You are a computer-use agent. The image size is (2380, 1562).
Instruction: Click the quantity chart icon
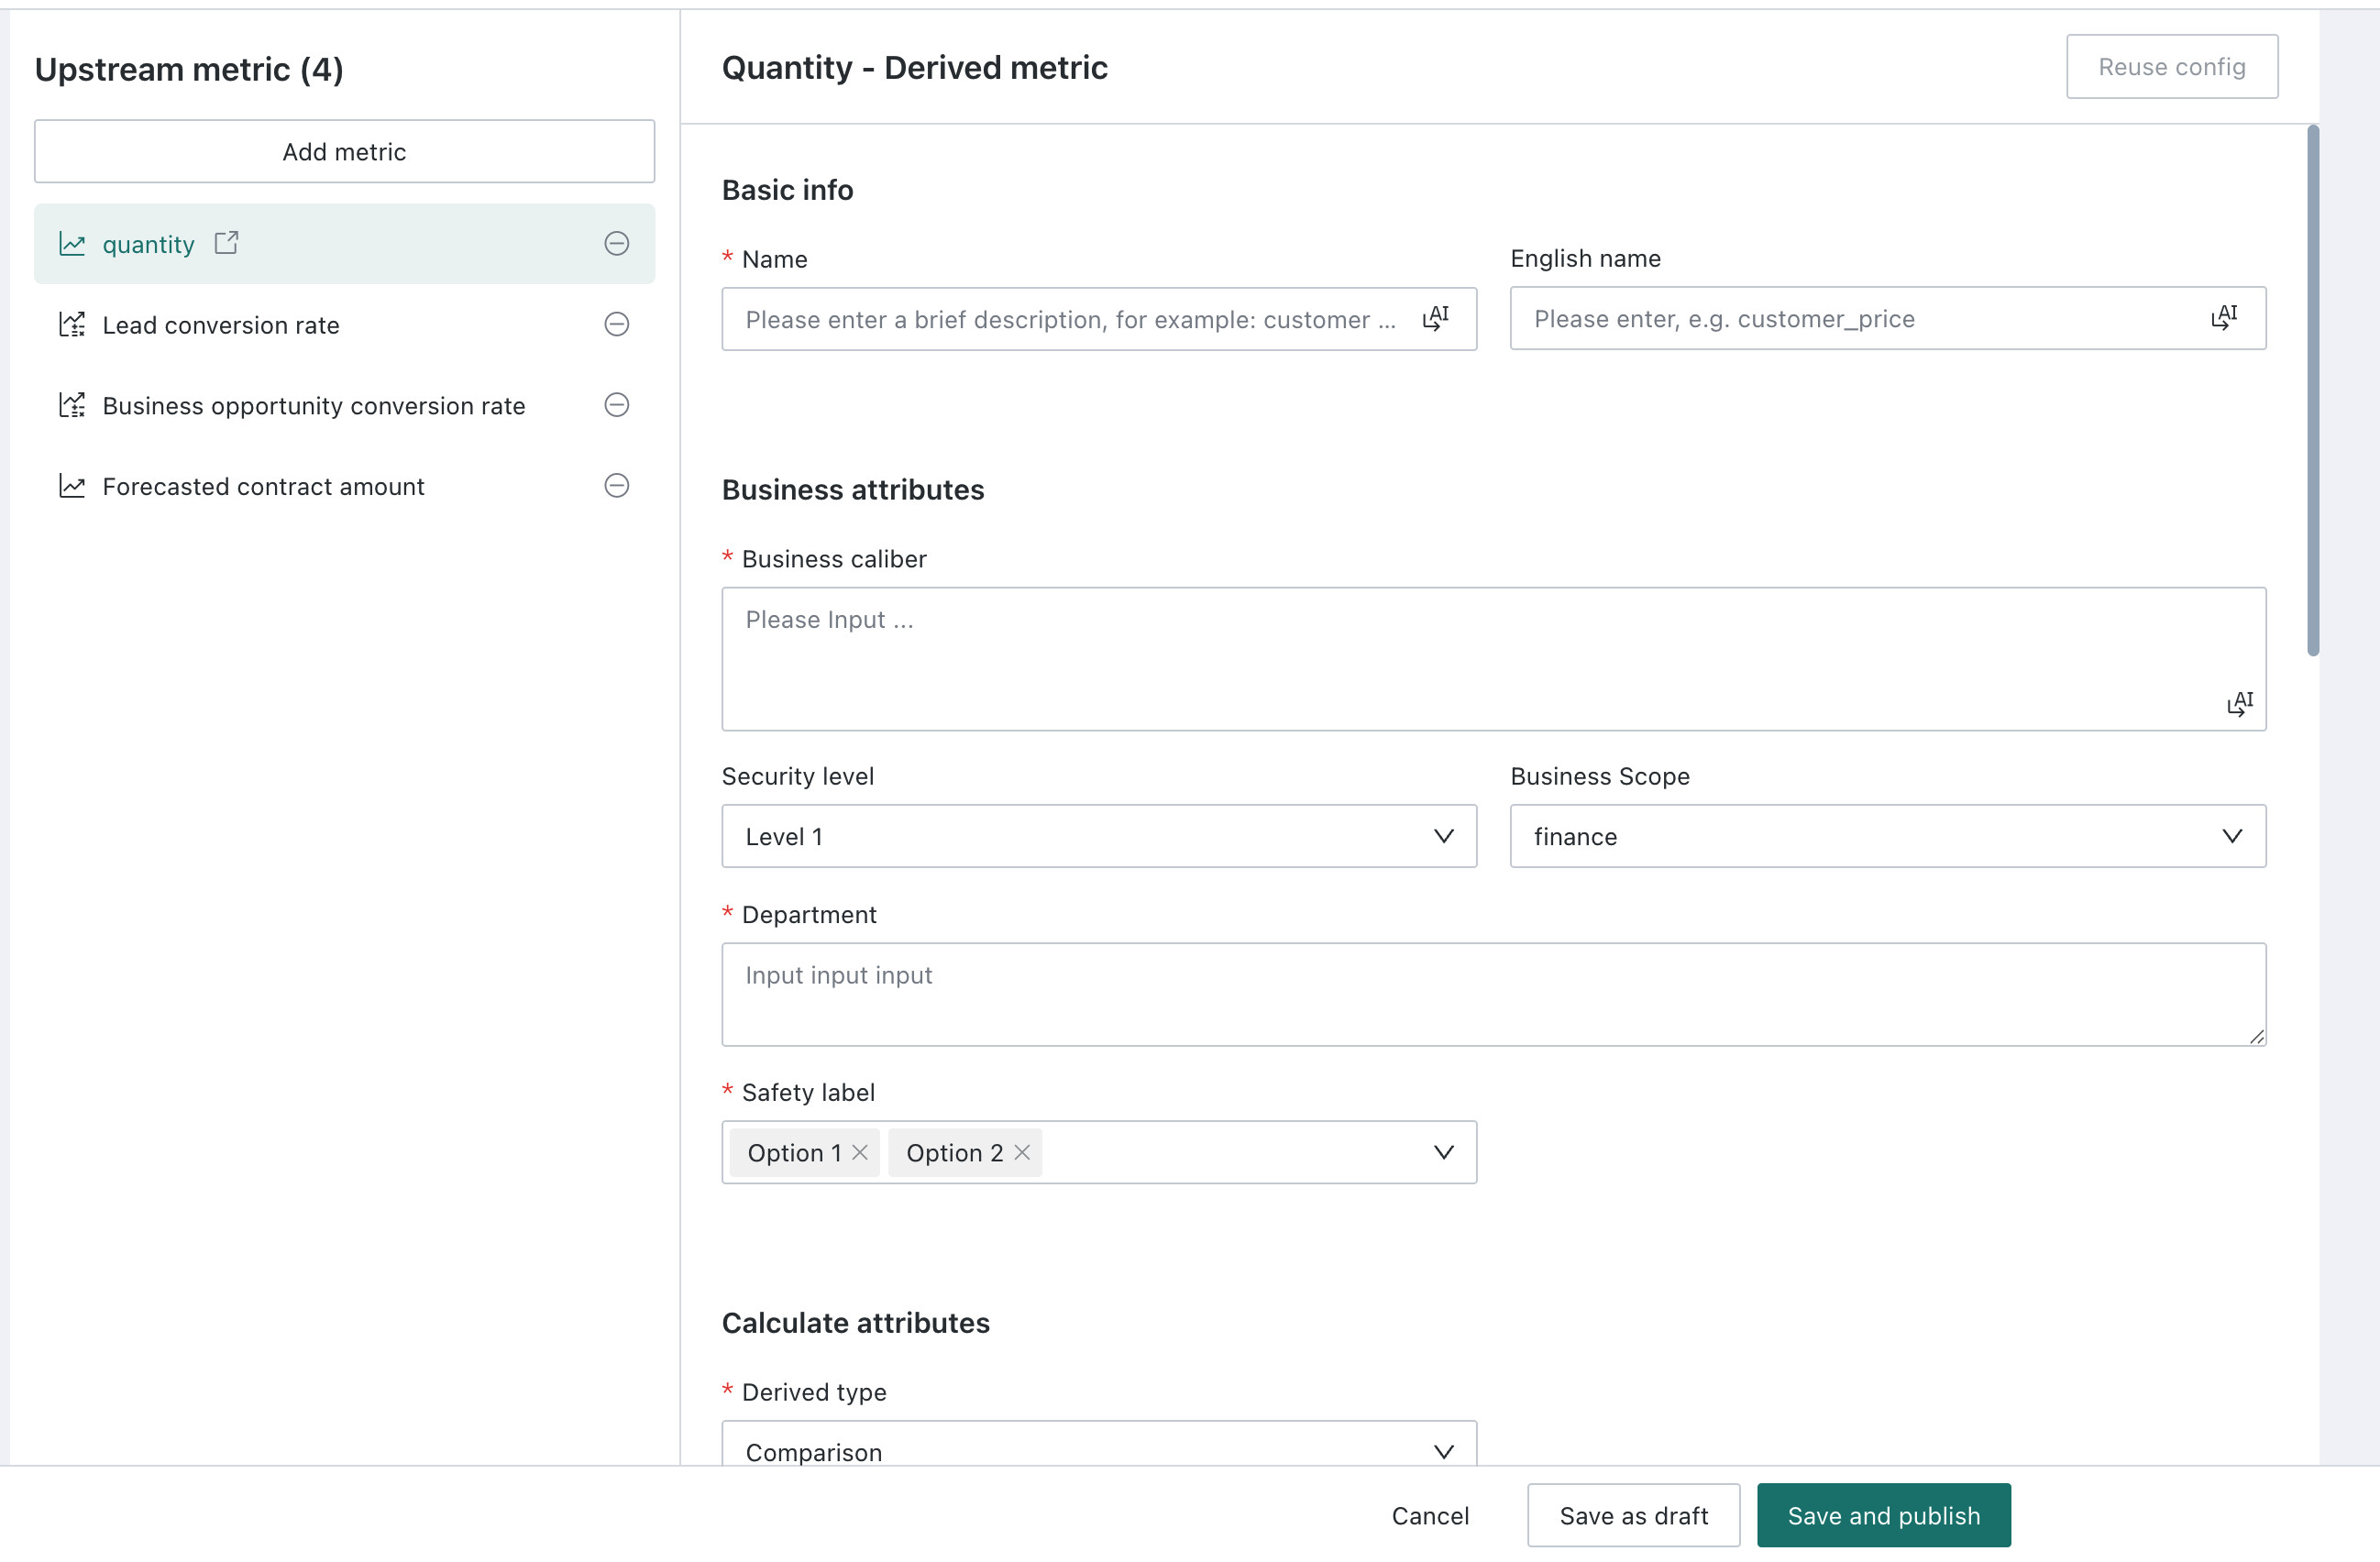click(72, 244)
